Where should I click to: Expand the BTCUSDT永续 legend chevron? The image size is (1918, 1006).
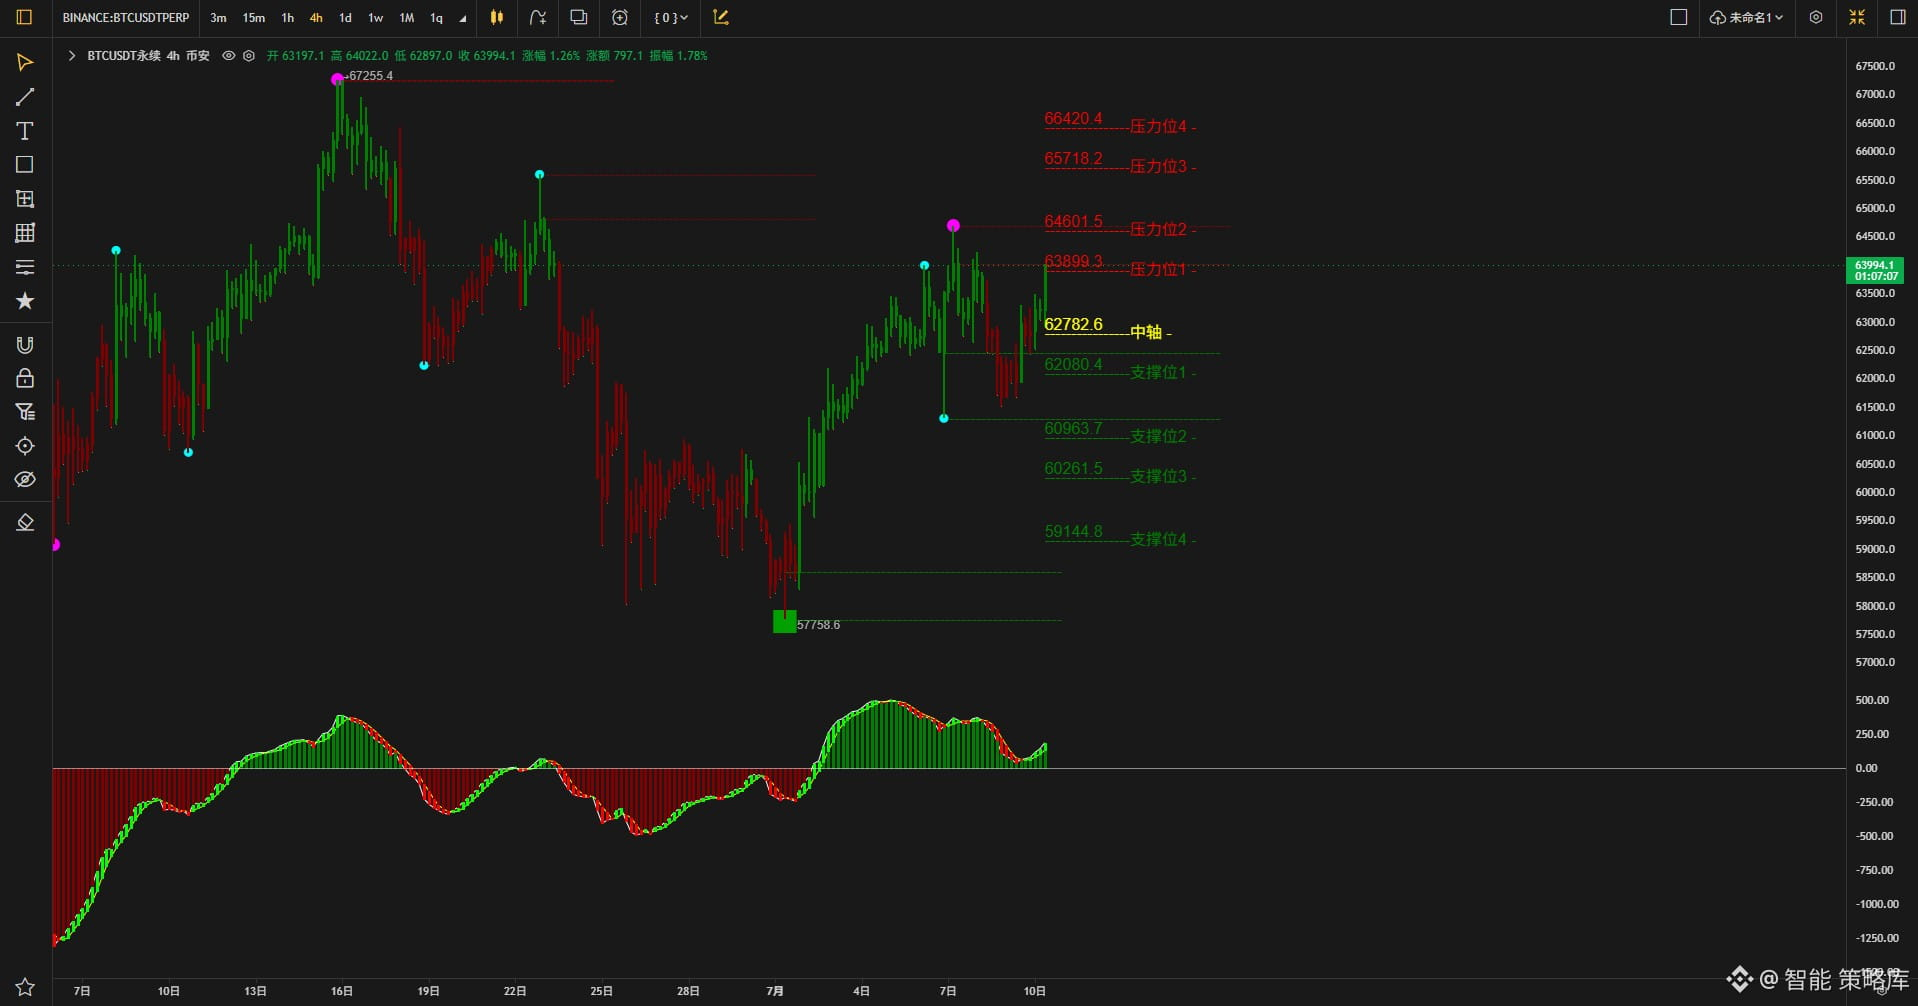pyautogui.click(x=72, y=56)
